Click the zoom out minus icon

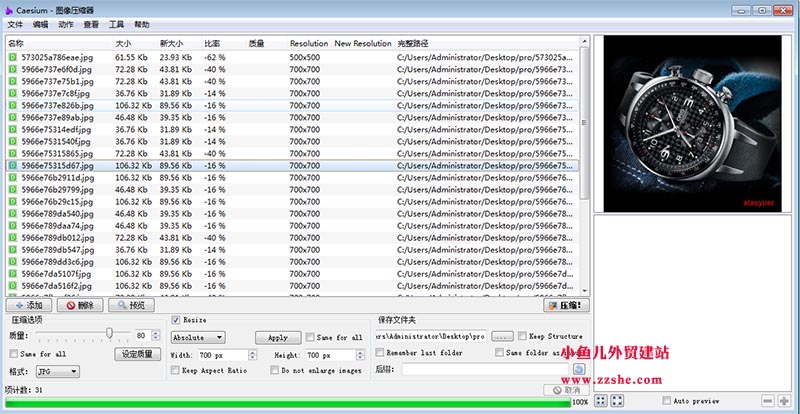coord(768,400)
